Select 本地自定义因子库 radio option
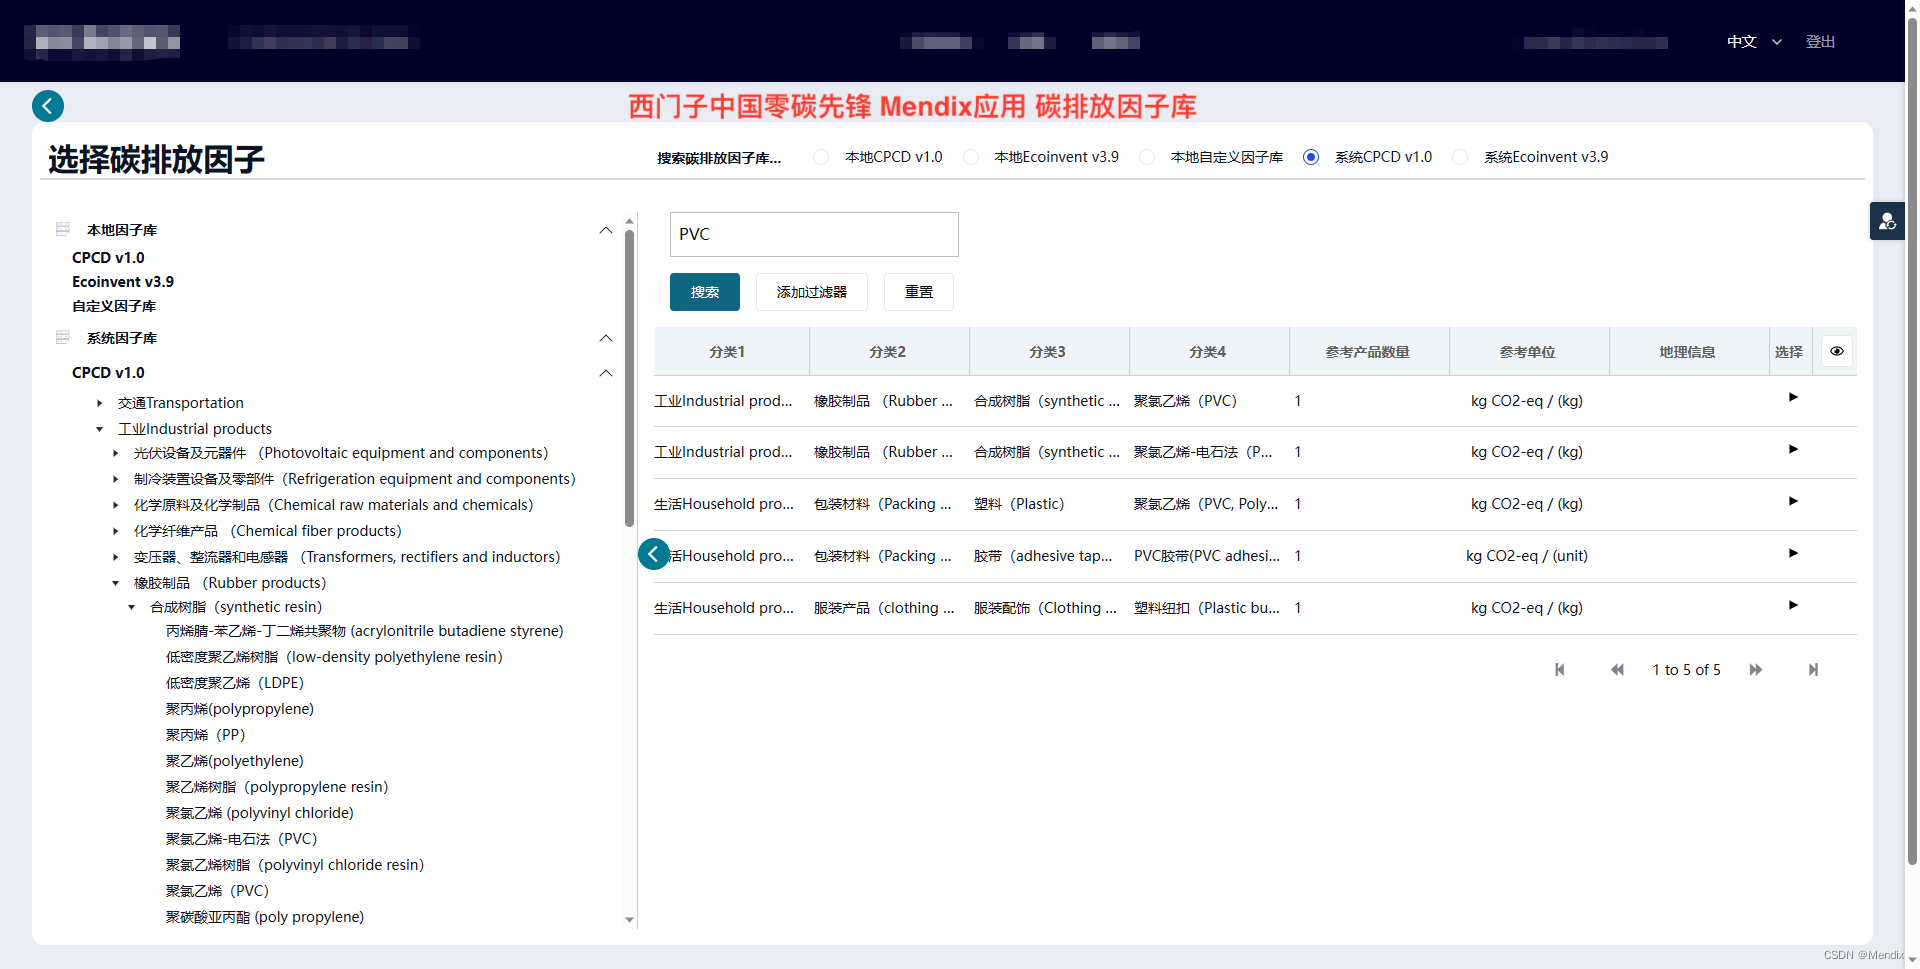The width and height of the screenshot is (1920, 969). coord(1147,157)
